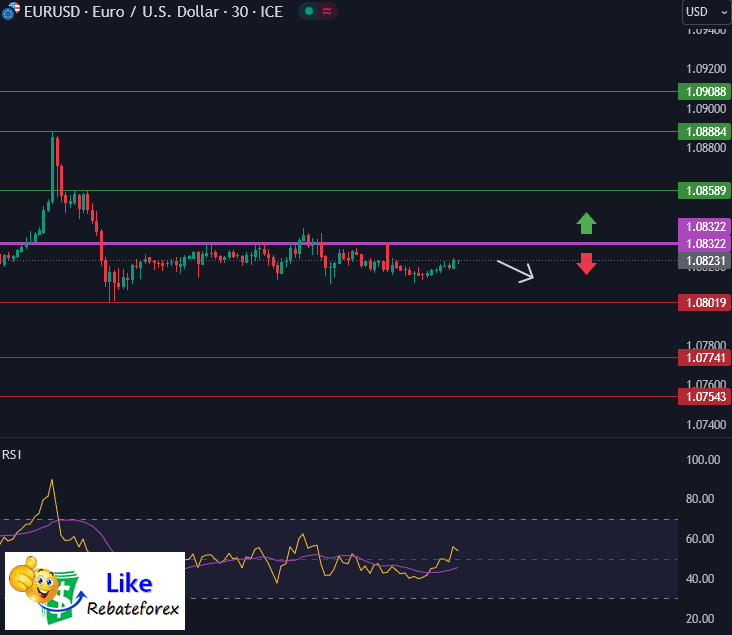Viewport: 732px width, 635px height.
Task: Click the green up arrow on chart
Action: click(x=587, y=223)
